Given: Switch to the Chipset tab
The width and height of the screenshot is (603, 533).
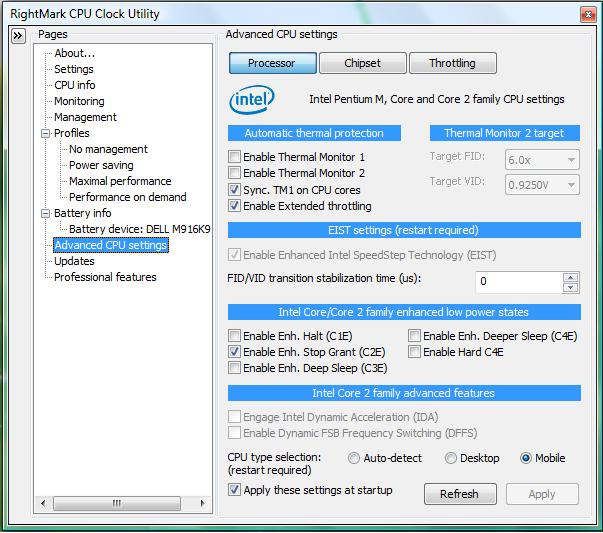Looking at the screenshot, I should pyautogui.click(x=363, y=63).
